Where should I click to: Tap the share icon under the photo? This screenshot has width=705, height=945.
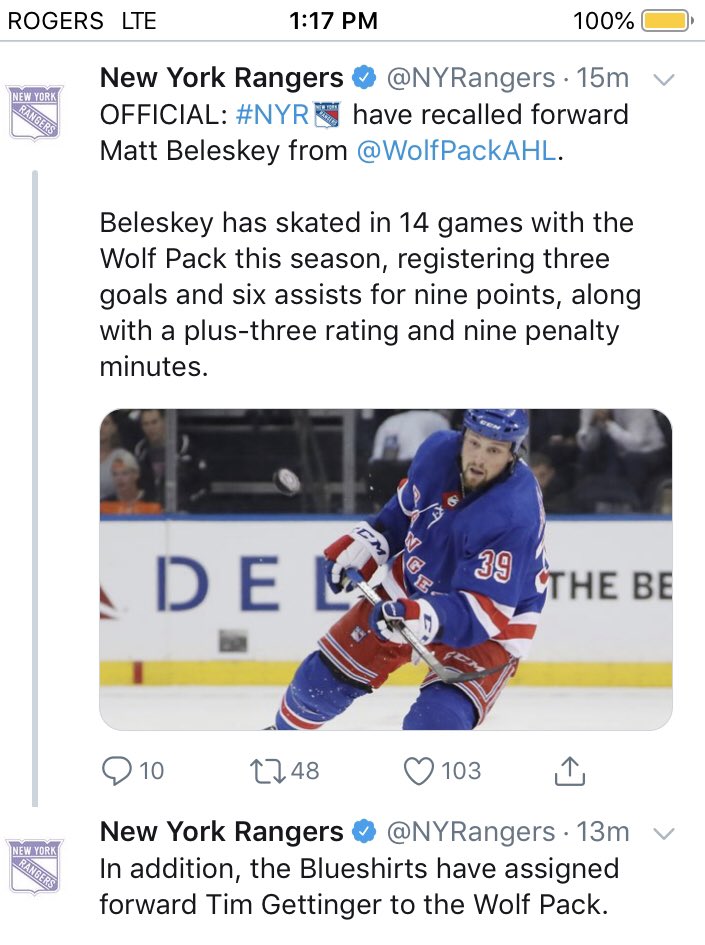pyautogui.click(x=568, y=770)
